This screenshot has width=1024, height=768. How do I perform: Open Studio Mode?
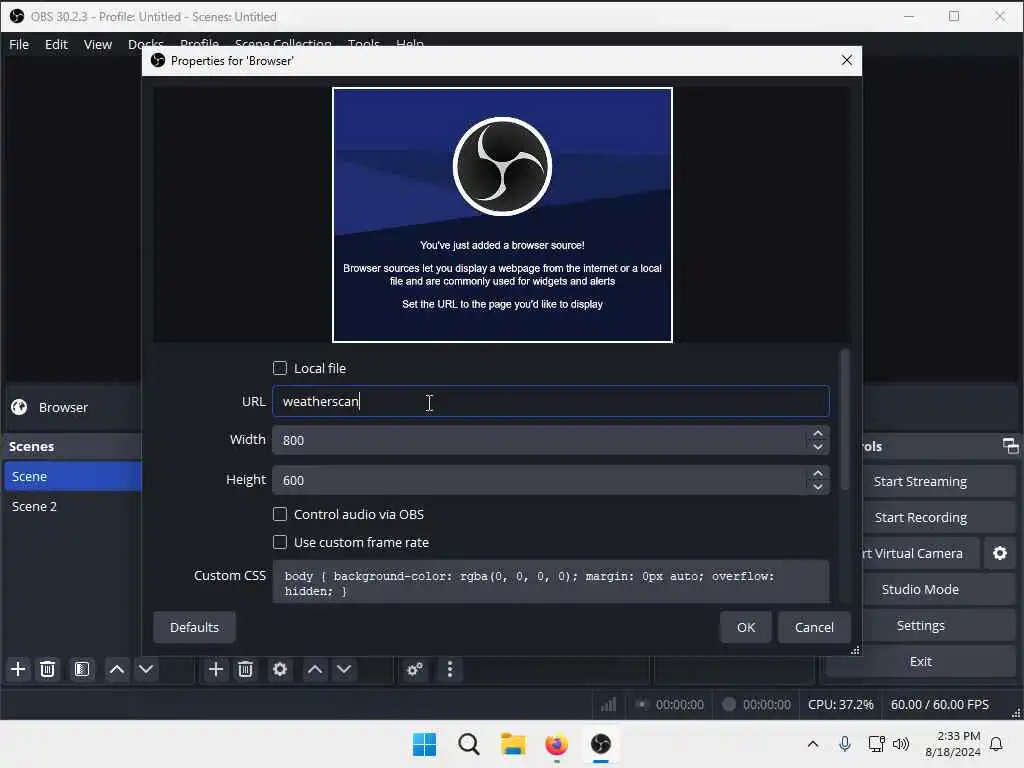click(x=920, y=589)
